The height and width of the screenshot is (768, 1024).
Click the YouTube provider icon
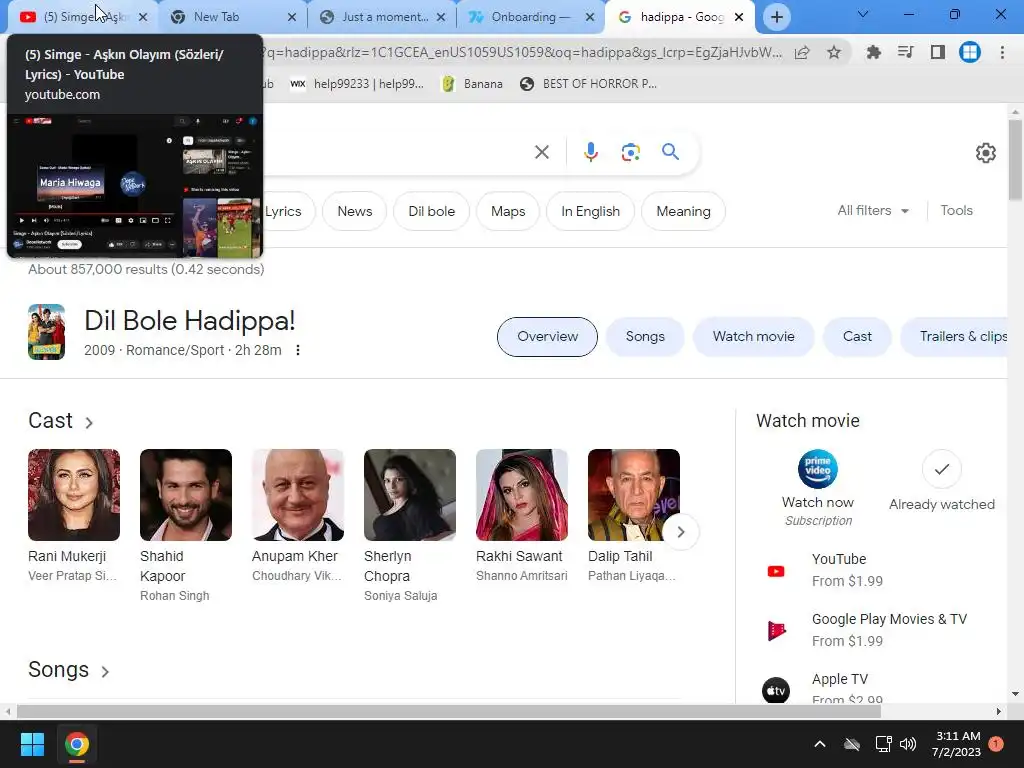coord(776,571)
